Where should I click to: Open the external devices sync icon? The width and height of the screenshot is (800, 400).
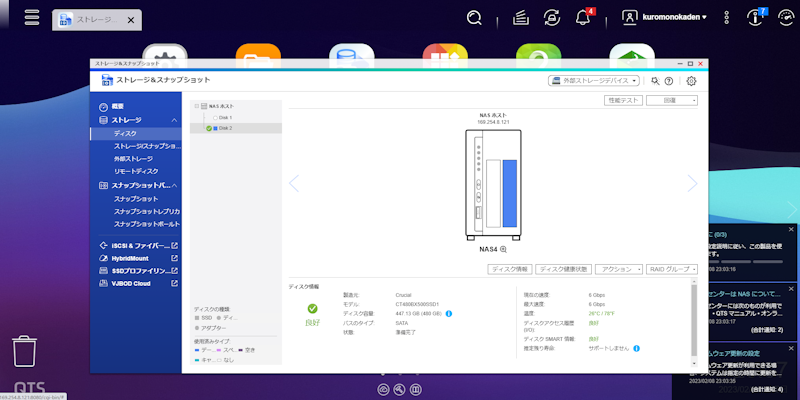552,18
